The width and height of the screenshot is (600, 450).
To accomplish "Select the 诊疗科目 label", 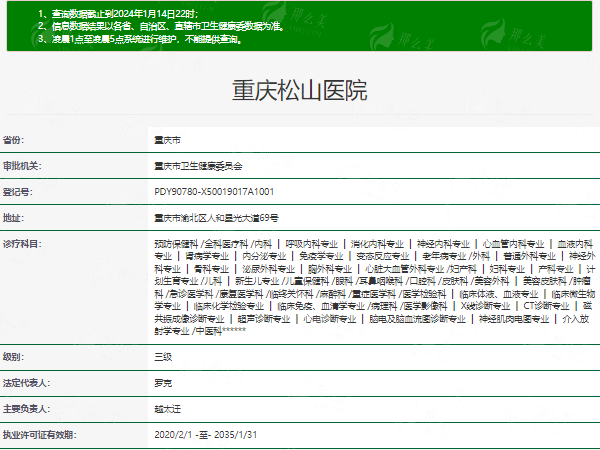I will (x=22, y=244).
